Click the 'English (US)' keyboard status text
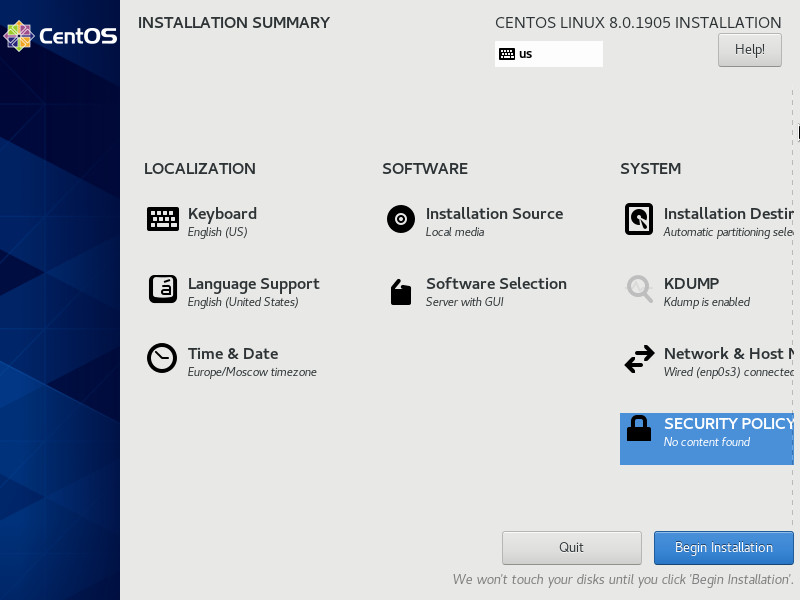Viewport: 800px width, 600px height. (x=217, y=232)
